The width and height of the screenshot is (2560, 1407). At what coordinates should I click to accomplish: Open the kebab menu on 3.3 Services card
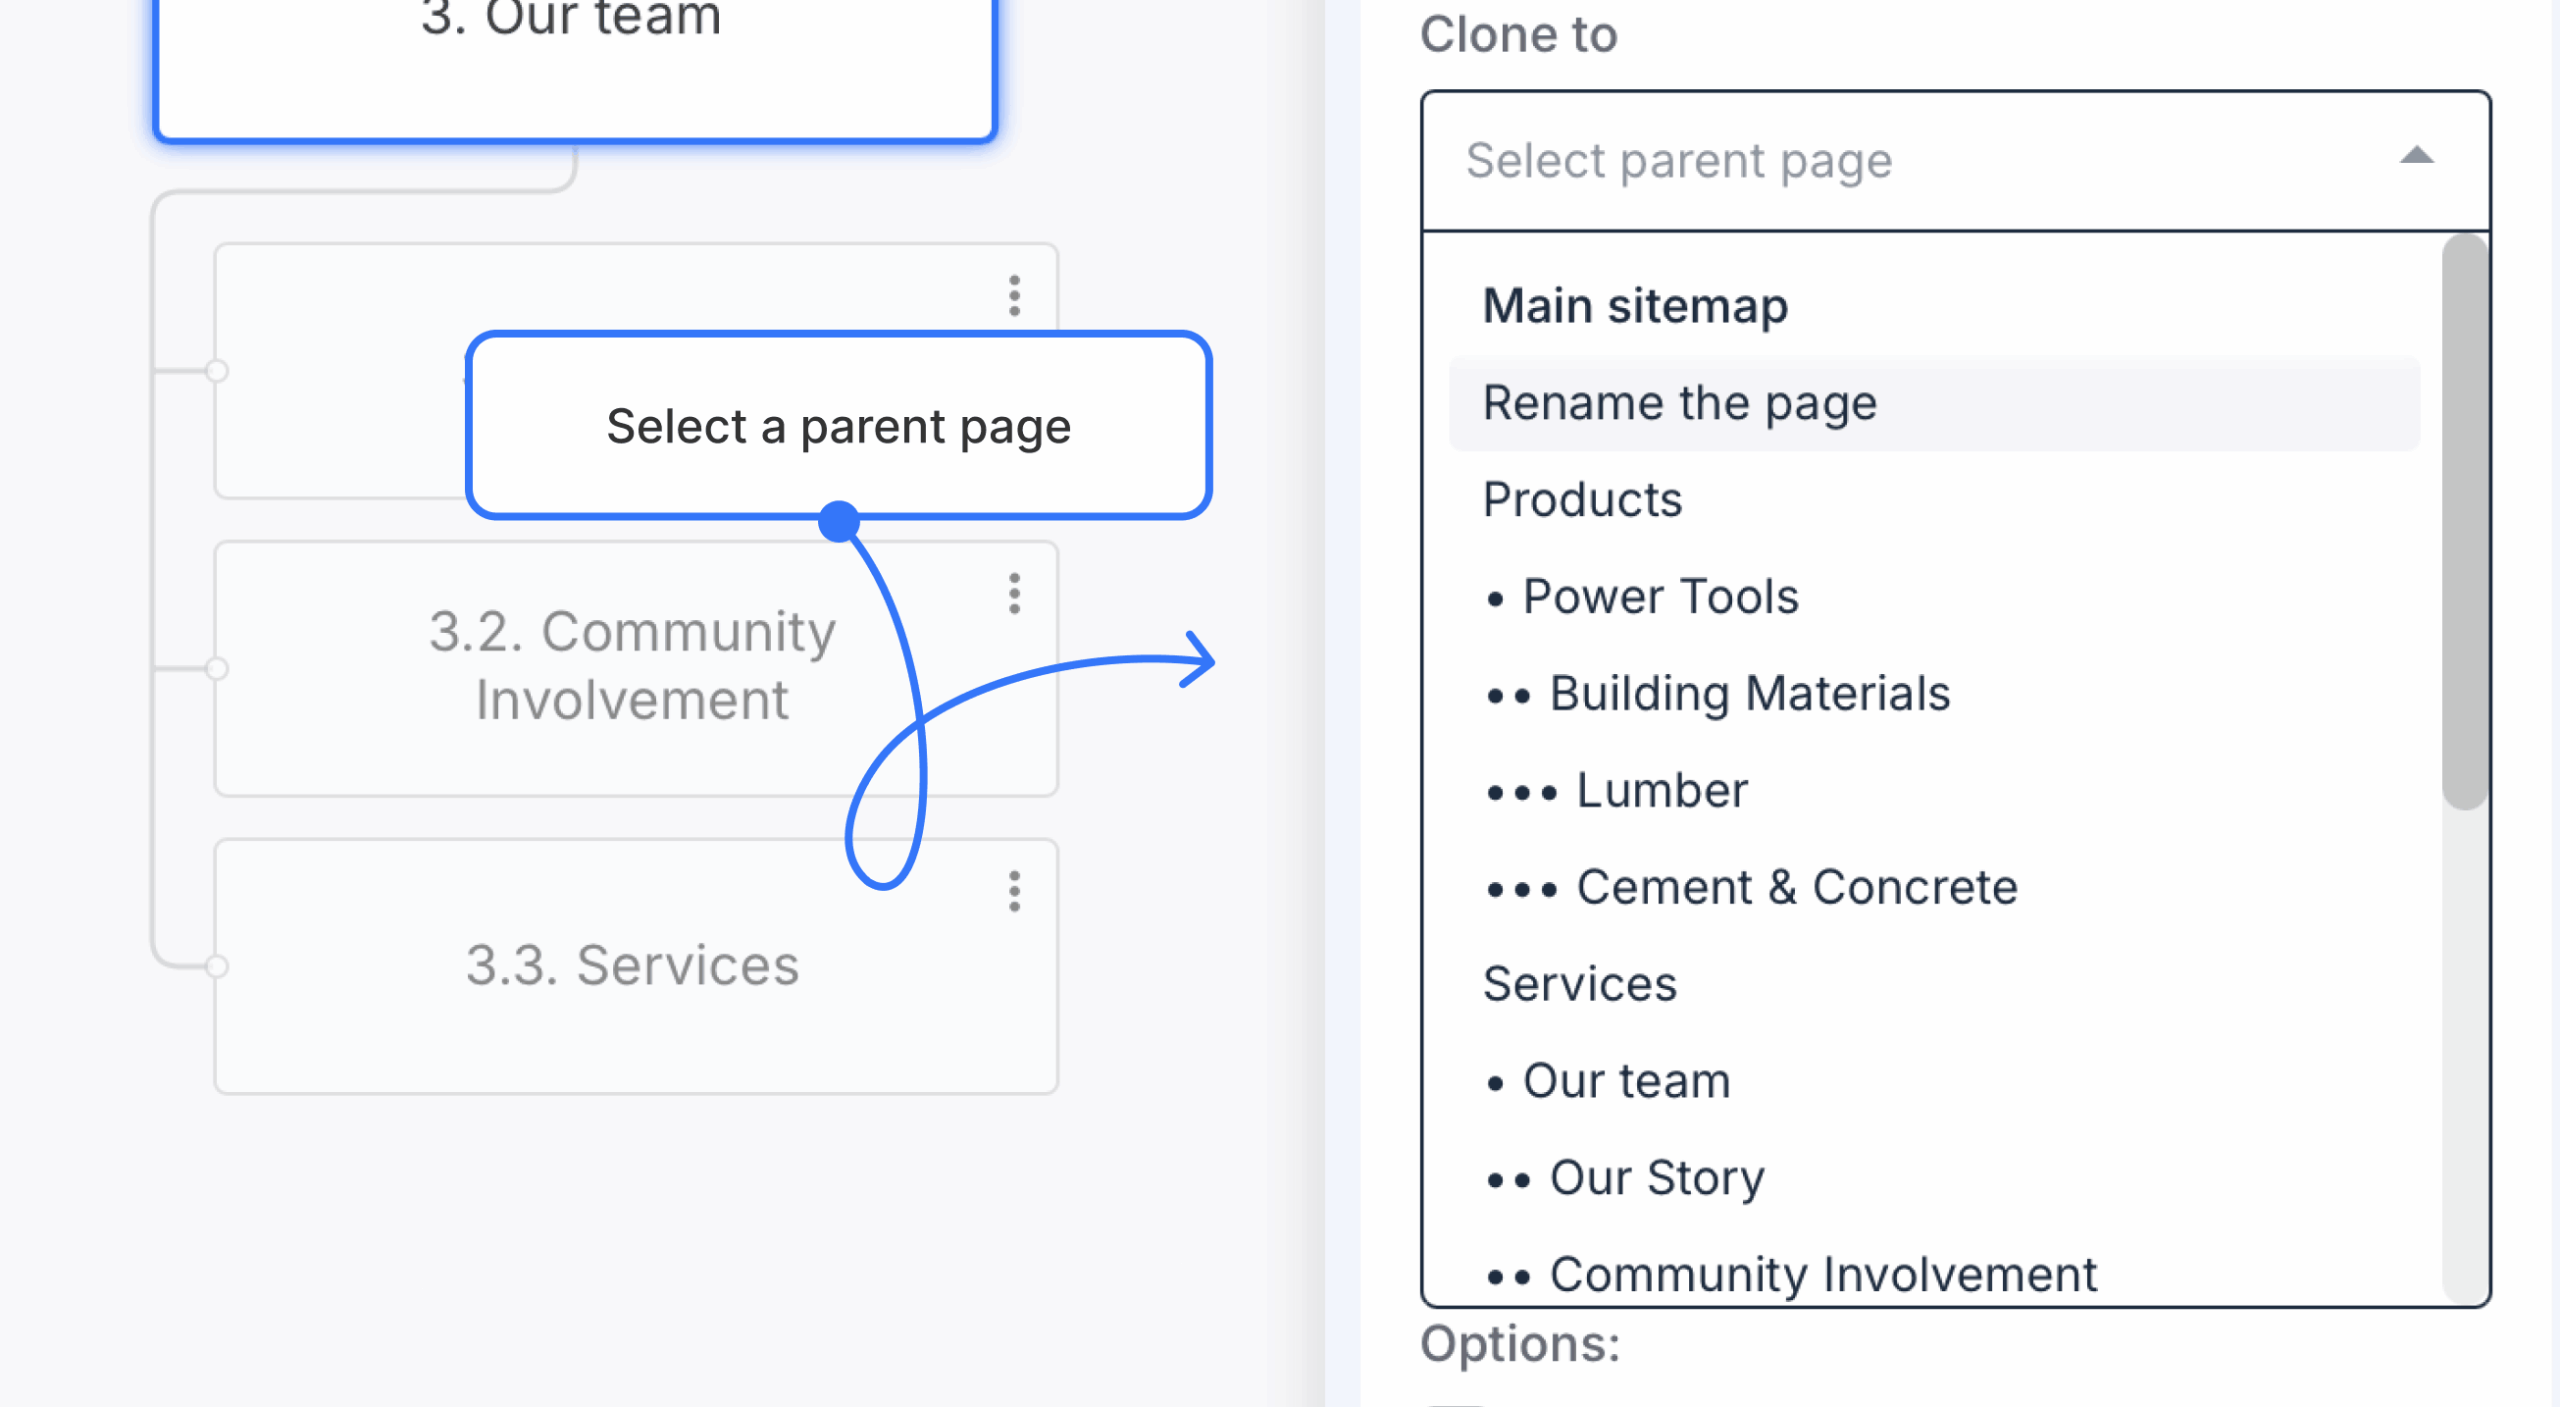1014,890
